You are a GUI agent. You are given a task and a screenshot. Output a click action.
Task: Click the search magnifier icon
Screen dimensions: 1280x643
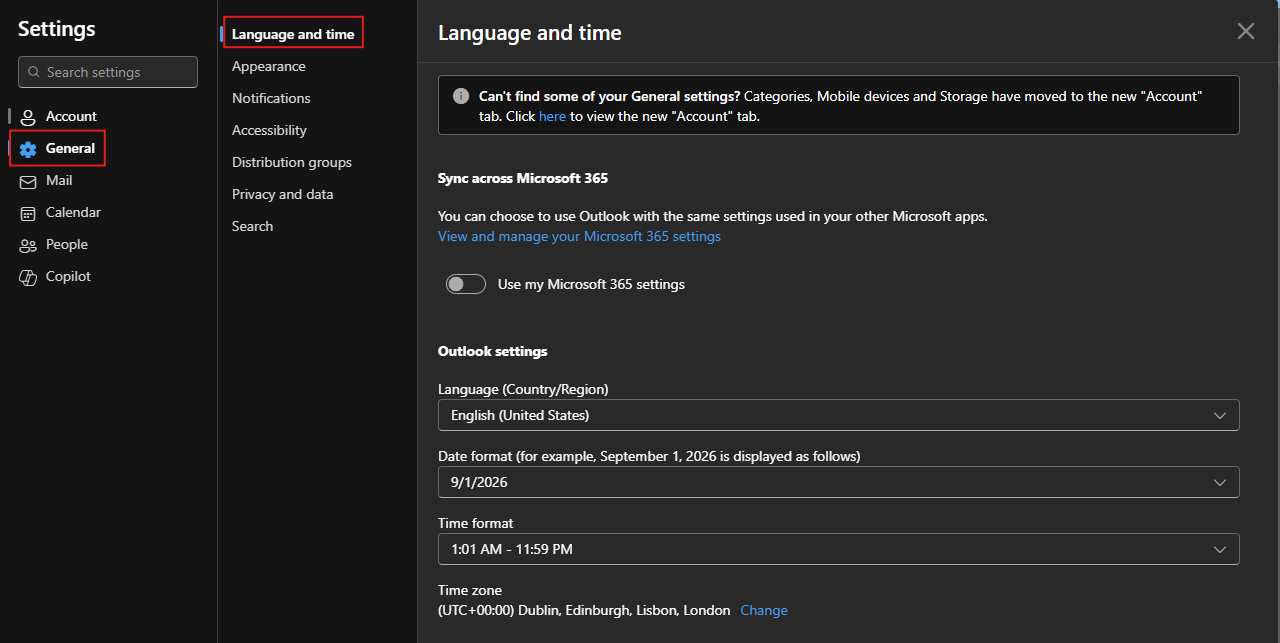(x=33, y=72)
